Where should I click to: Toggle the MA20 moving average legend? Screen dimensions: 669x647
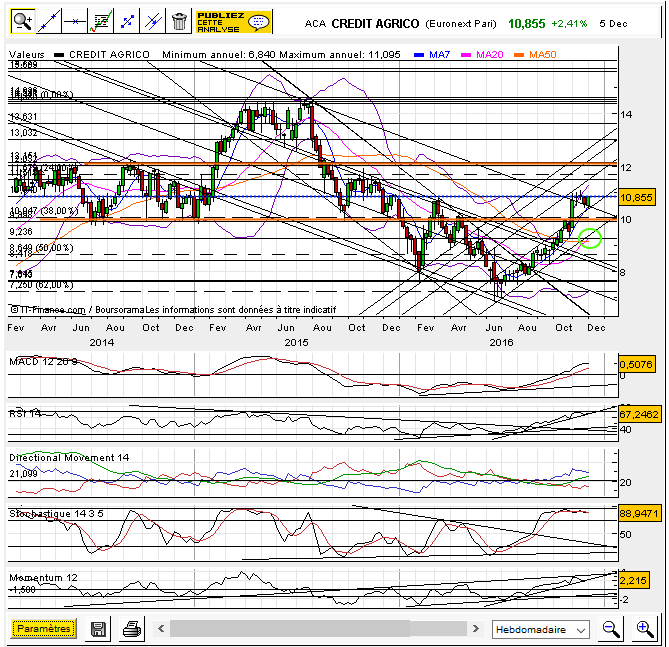click(x=487, y=54)
